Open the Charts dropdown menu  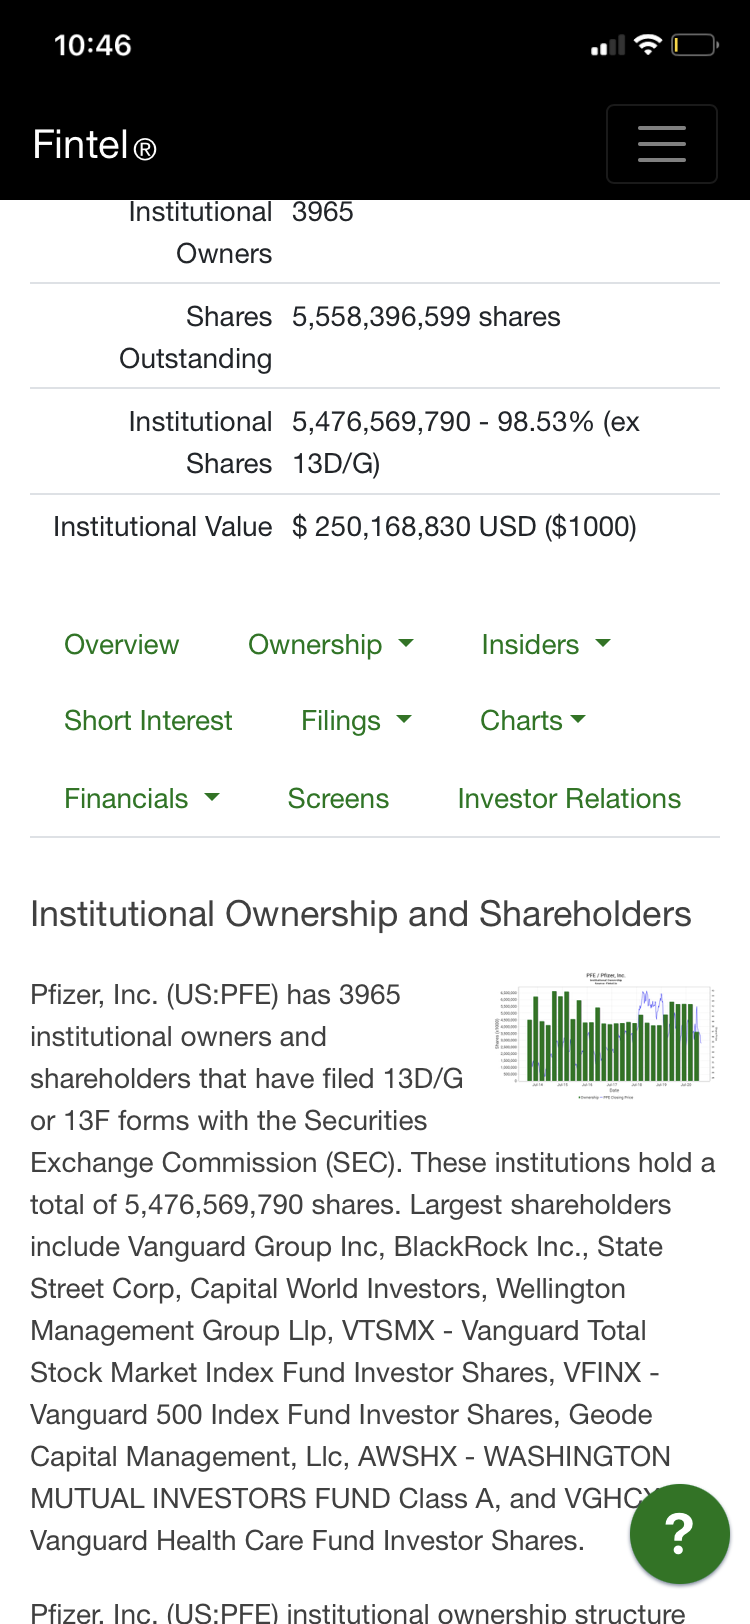click(532, 721)
